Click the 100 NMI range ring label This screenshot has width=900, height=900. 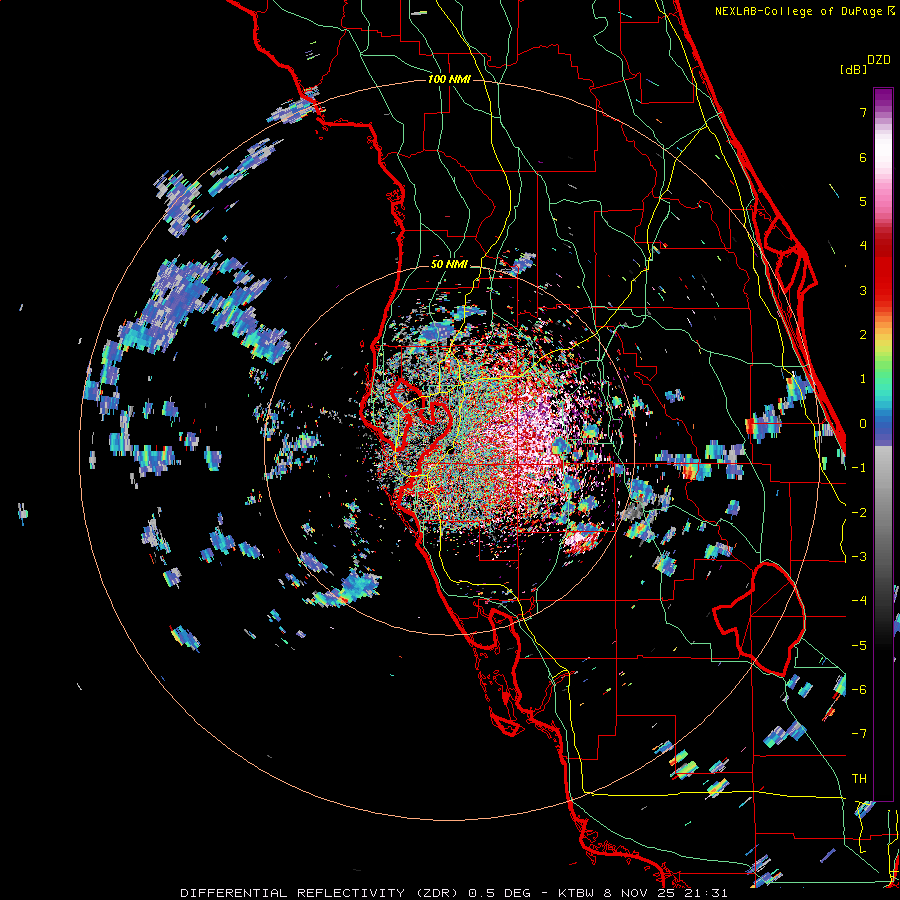point(449,79)
